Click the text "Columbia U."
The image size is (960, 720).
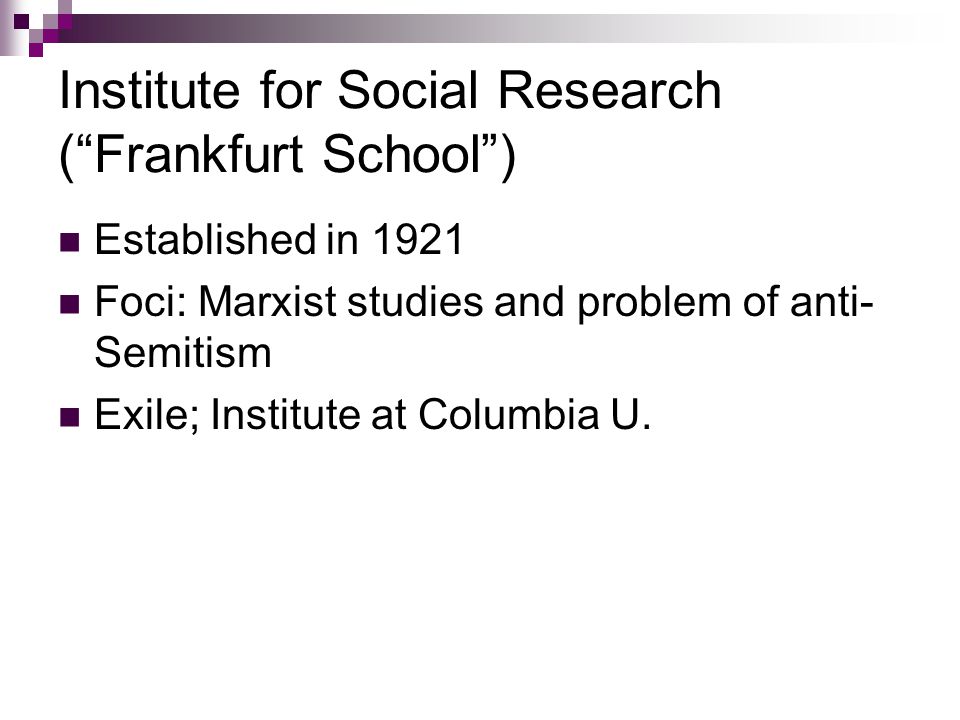pyautogui.click(x=534, y=414)
